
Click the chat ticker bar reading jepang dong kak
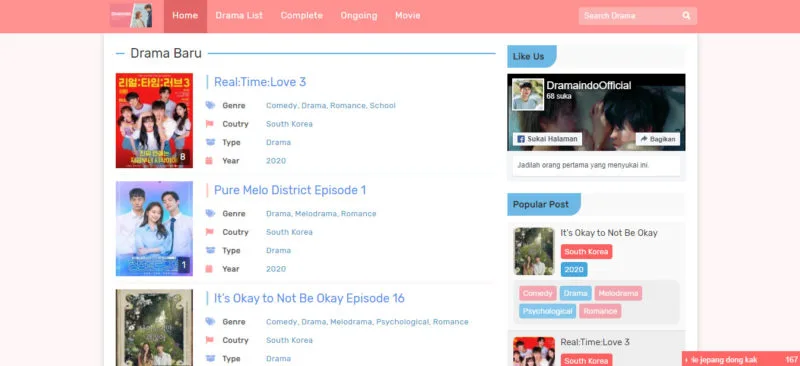[741, 359]
